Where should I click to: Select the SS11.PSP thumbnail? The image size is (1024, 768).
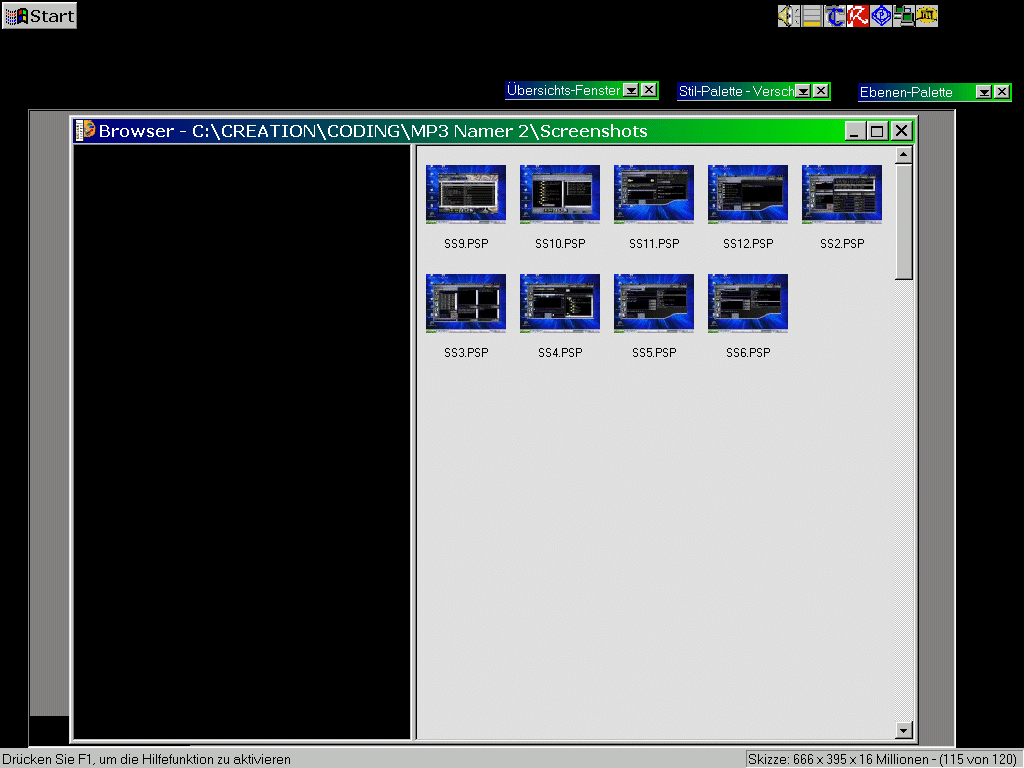click(x=654, y=195)
